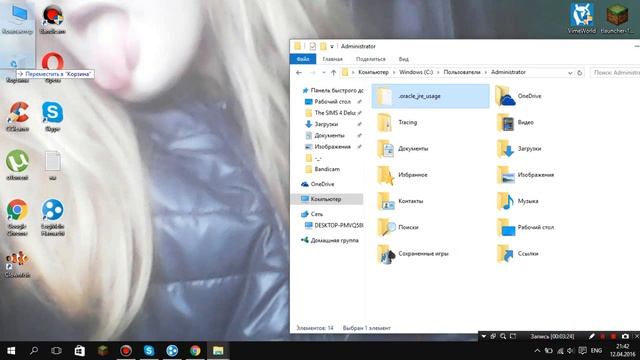Screen dimensions: 640x360
Task: Select Пользователи in the address path
Action: click(462, 72)
